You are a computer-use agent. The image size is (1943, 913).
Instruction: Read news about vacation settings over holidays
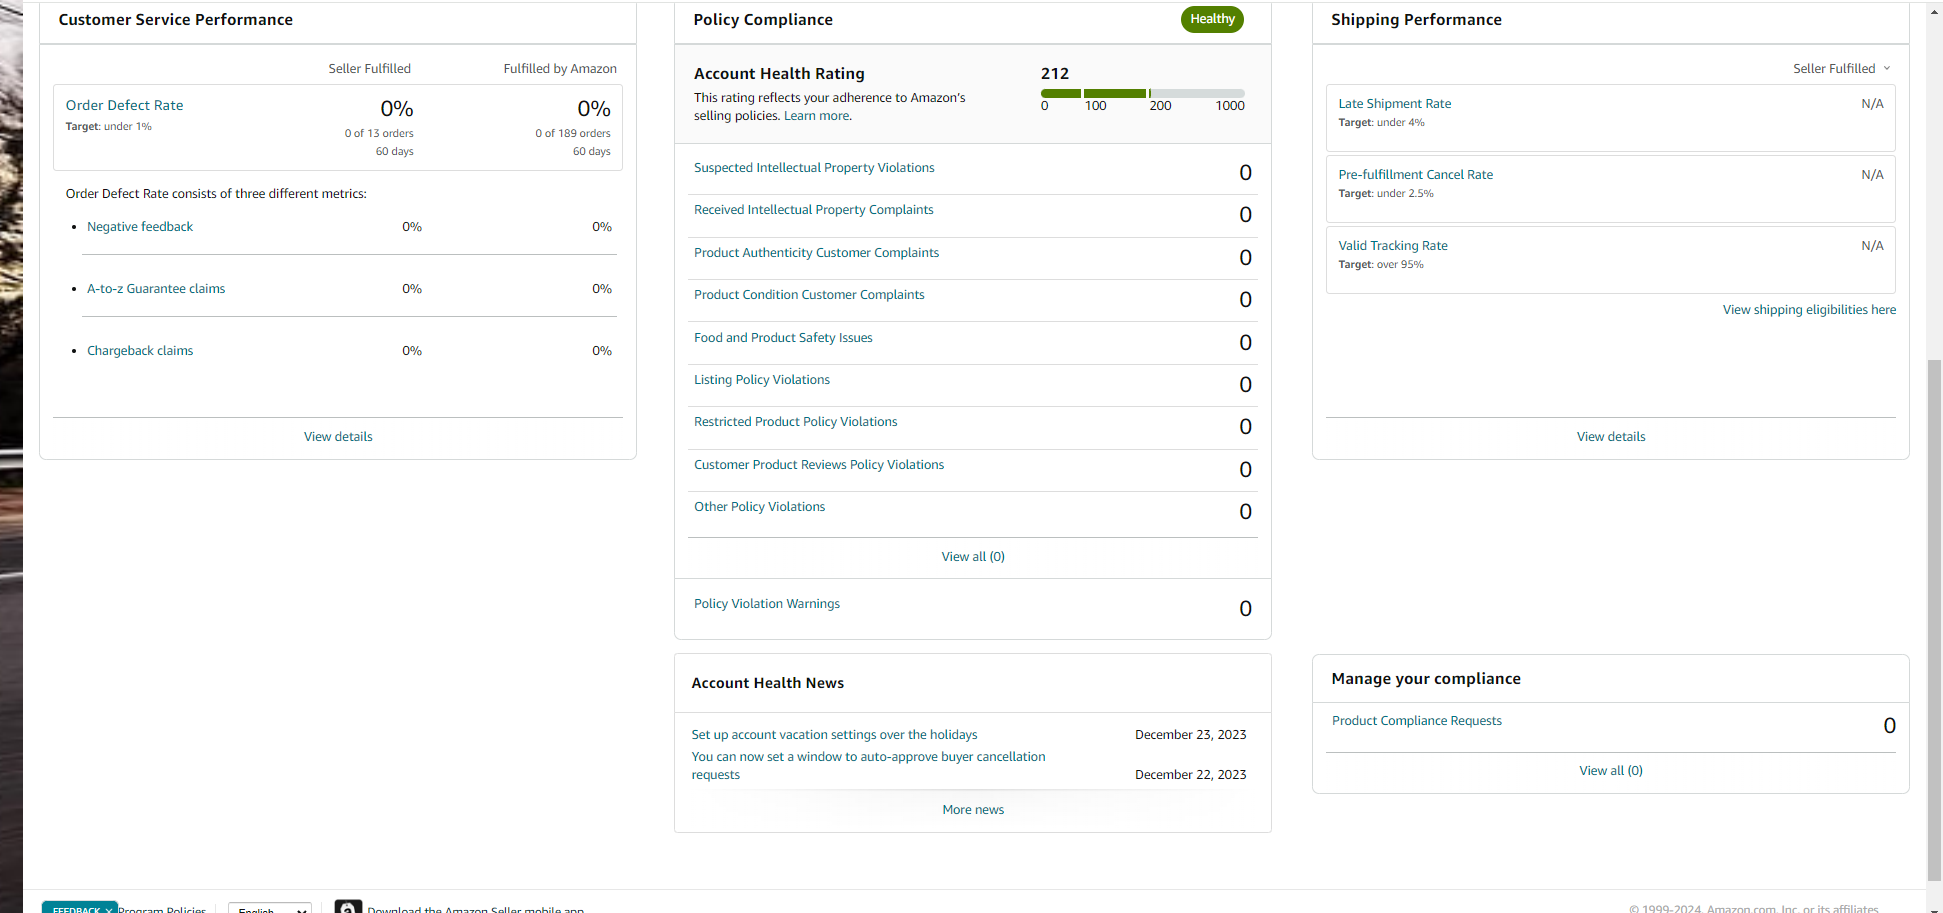point(835,735)
